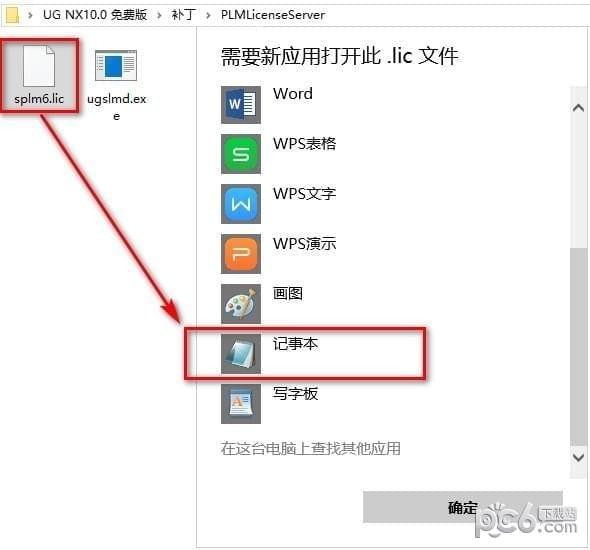
Task: Open 在这台电脑上查找其他应用 link
Action: click(311, 448)
